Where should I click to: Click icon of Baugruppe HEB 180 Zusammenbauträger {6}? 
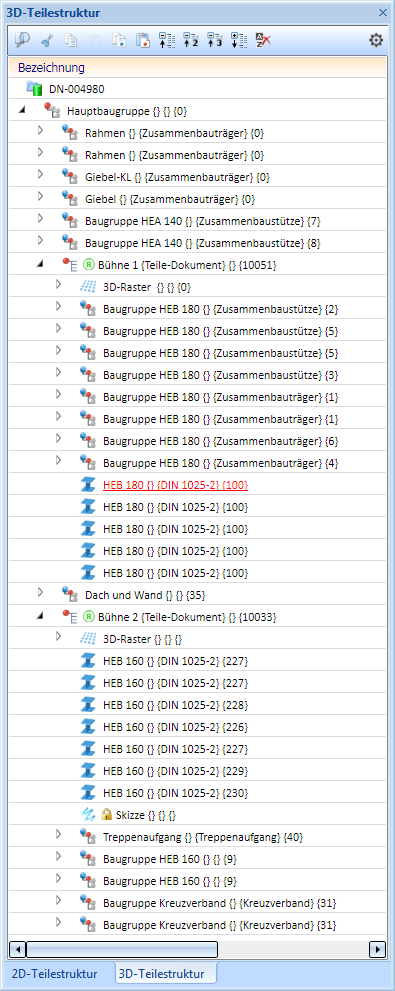pos(87,441)
